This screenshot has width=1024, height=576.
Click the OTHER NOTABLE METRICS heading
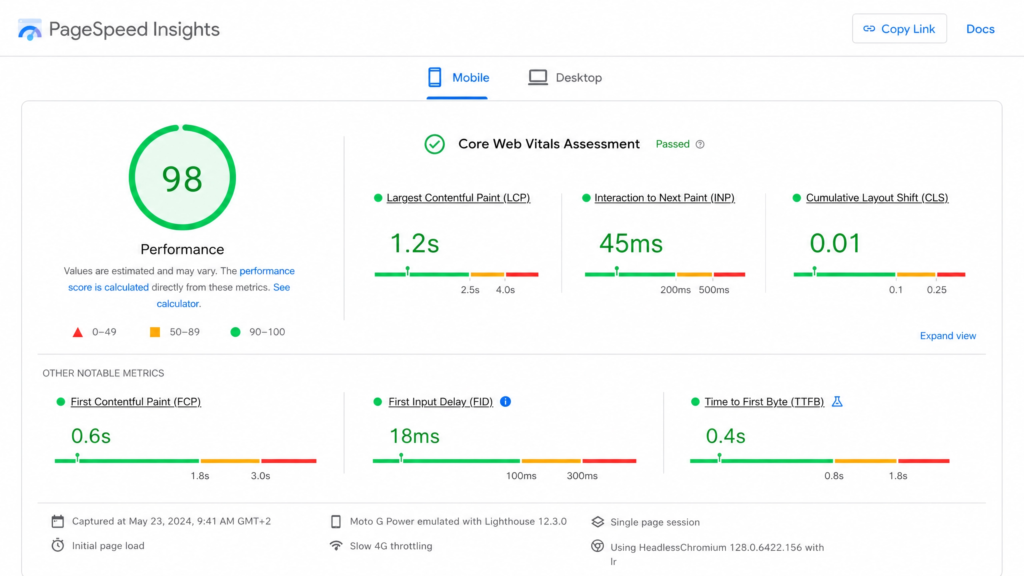coord(103,373)
